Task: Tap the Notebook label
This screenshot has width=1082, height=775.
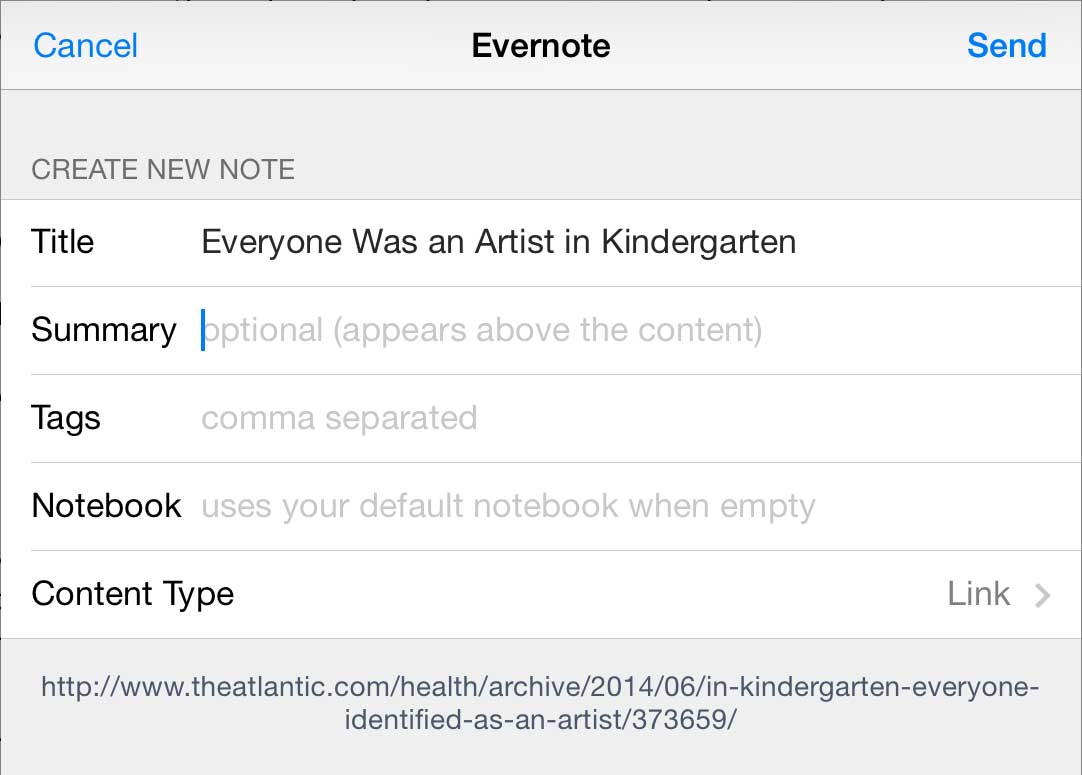Action: [106, 505]
